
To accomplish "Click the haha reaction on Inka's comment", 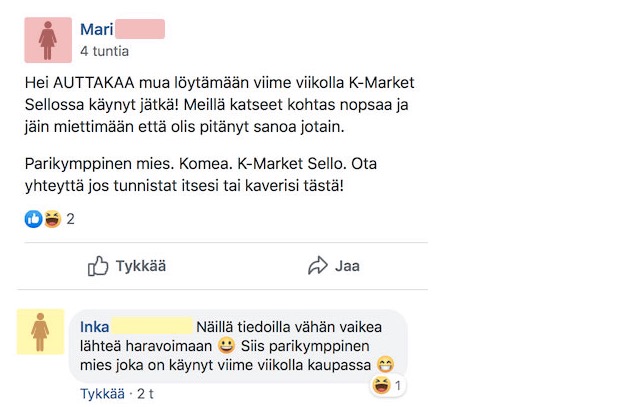I will (x=380, y=385).
